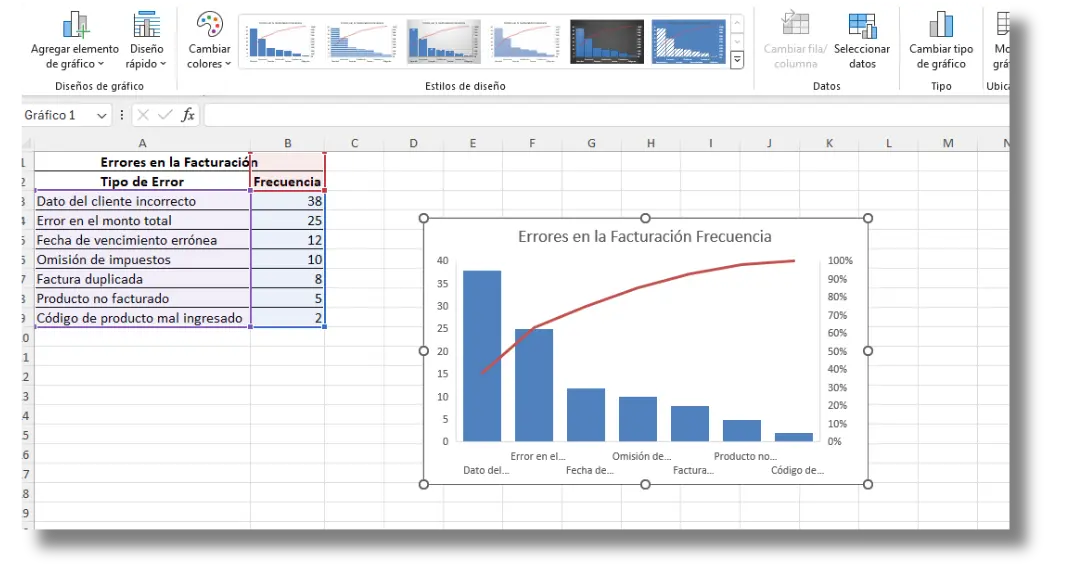Click cell 'Error en el monto total'
1065x568 pixels.
(x=142, y=221)
